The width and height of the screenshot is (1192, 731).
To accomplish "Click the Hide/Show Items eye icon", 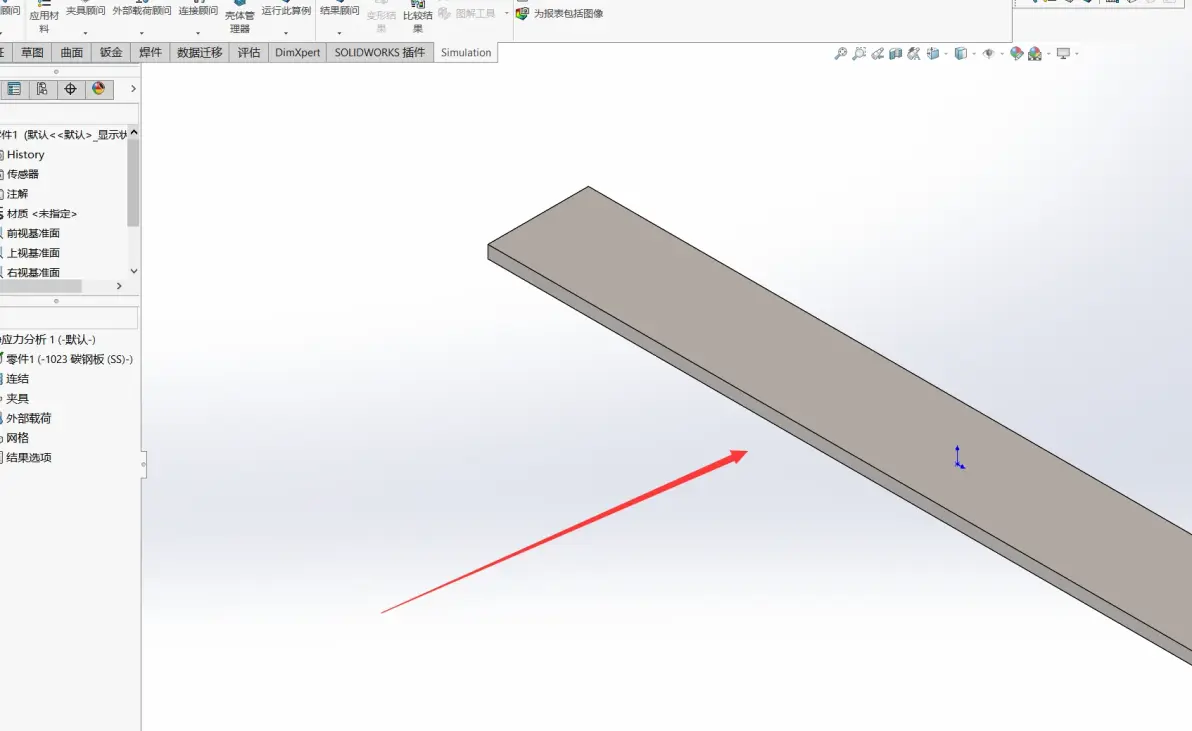I will pos(988,53).
